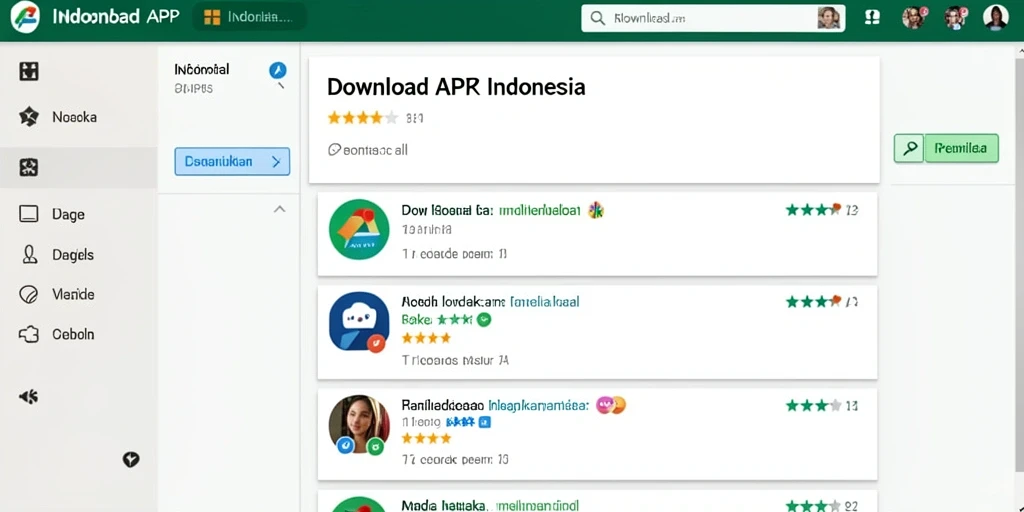Click the orange badge on blue robot icon
Screen dimensions: 1024x512
(x=376, y=342)
